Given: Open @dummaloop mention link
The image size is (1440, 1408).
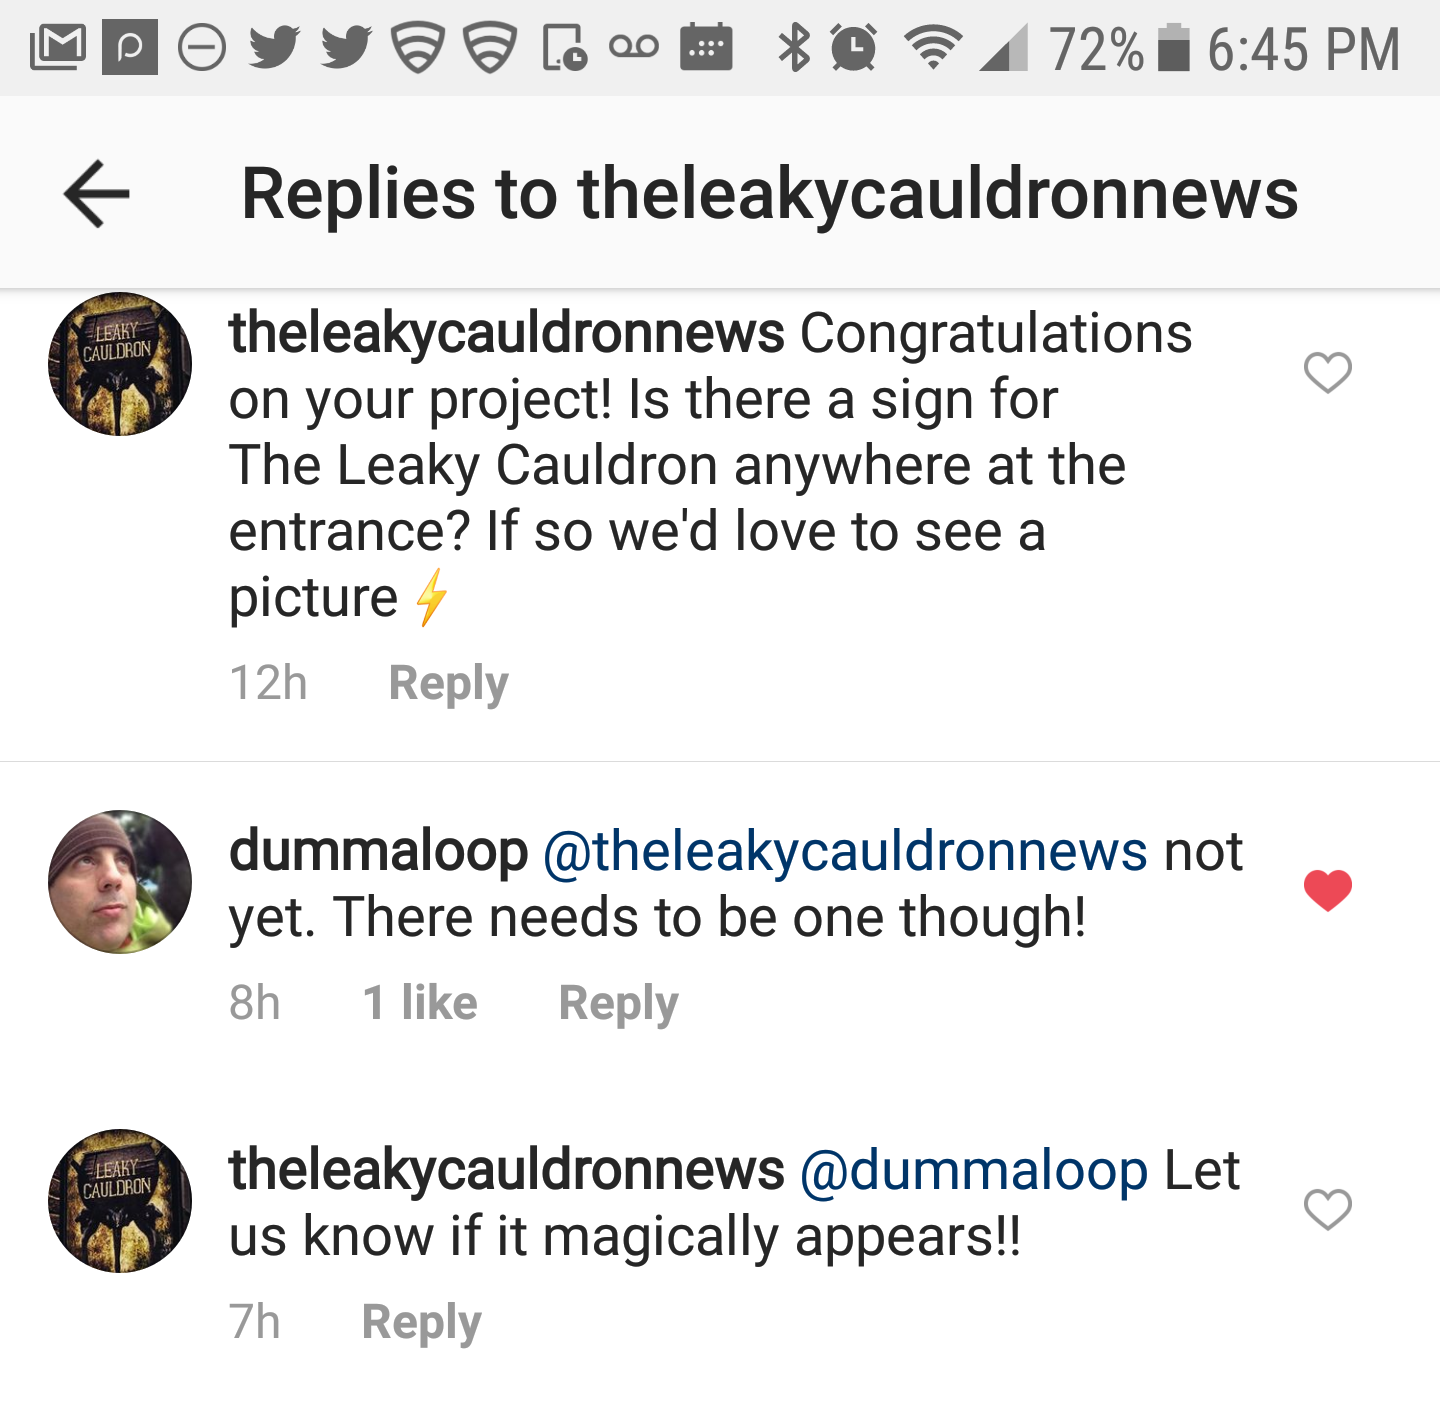Looking at the screenshot, I should (x=974, y=1171).
